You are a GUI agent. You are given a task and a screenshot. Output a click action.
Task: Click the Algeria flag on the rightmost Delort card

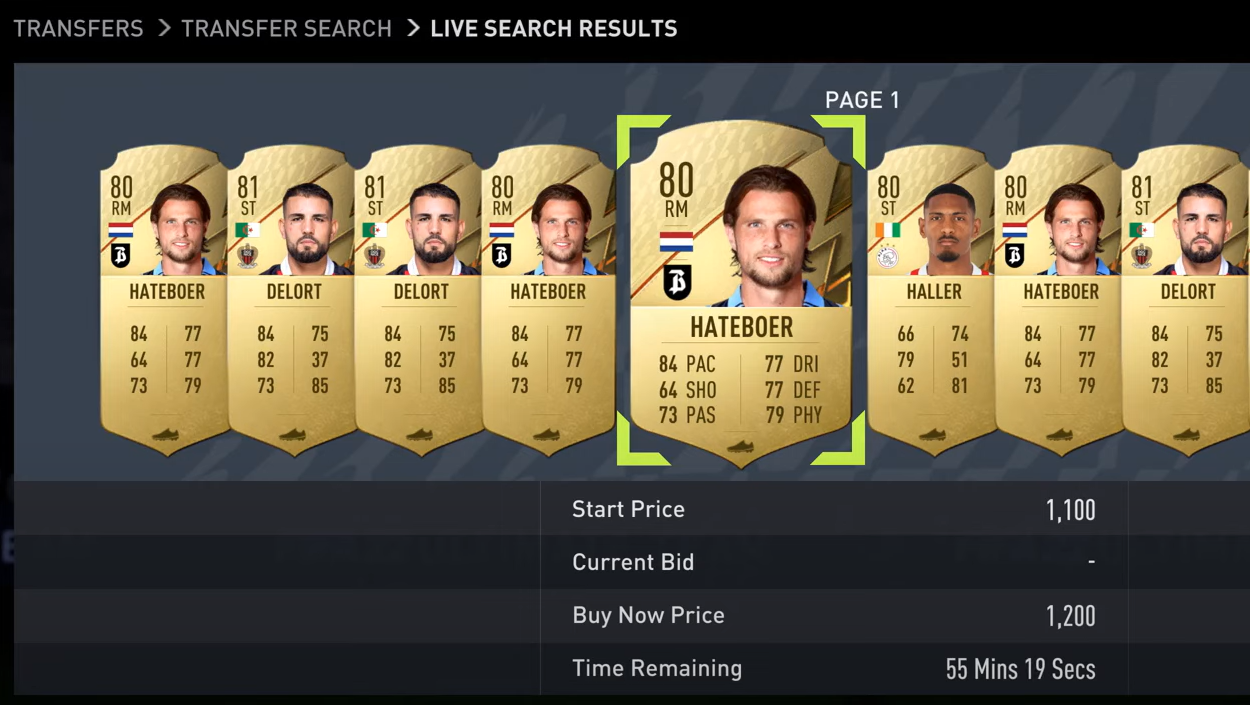tap(1141, 230)
